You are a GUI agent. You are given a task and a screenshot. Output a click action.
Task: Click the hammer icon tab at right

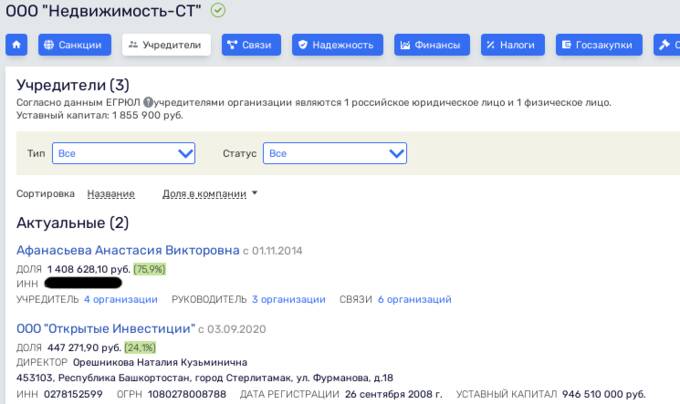(x=665, y=45)
